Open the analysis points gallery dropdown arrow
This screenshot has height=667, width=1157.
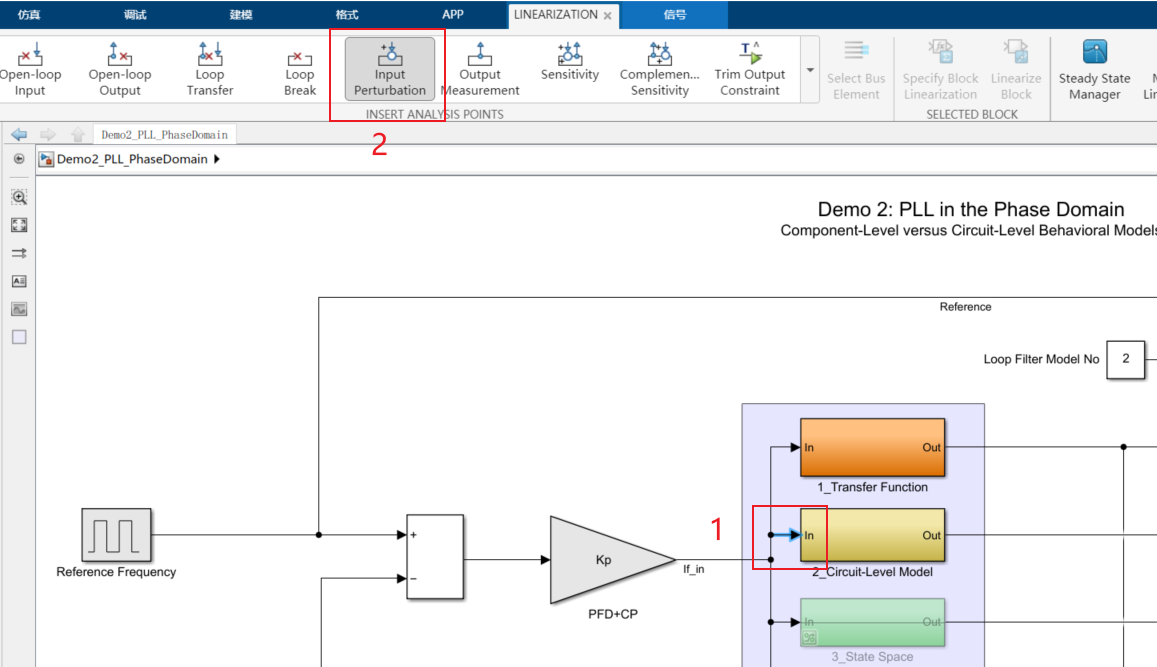pos(809,70)
